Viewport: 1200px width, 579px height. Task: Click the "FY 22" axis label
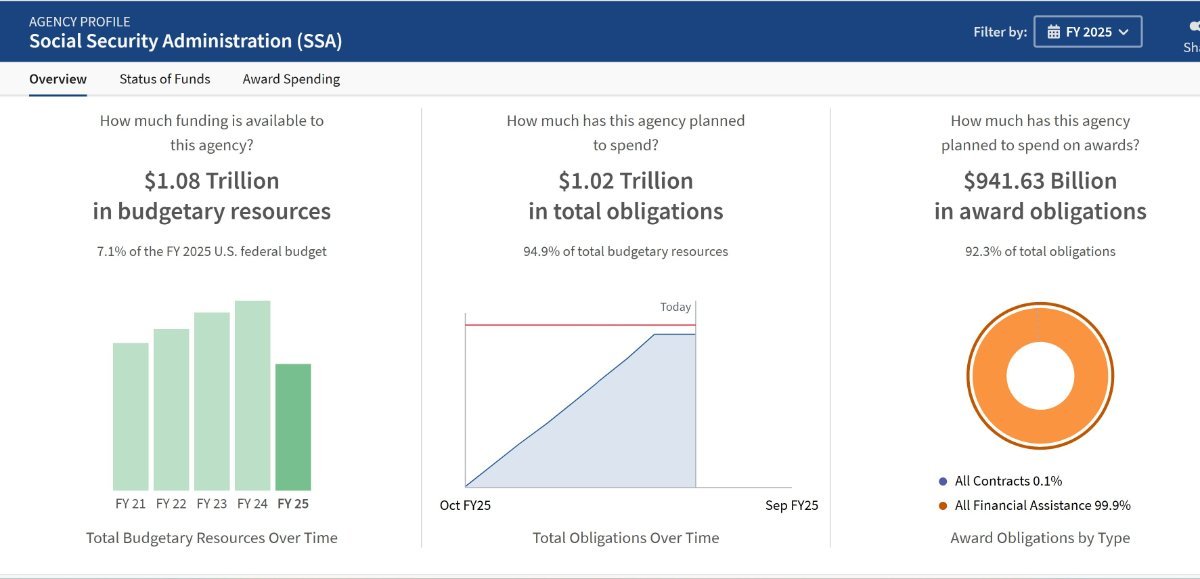pos(171,504)
